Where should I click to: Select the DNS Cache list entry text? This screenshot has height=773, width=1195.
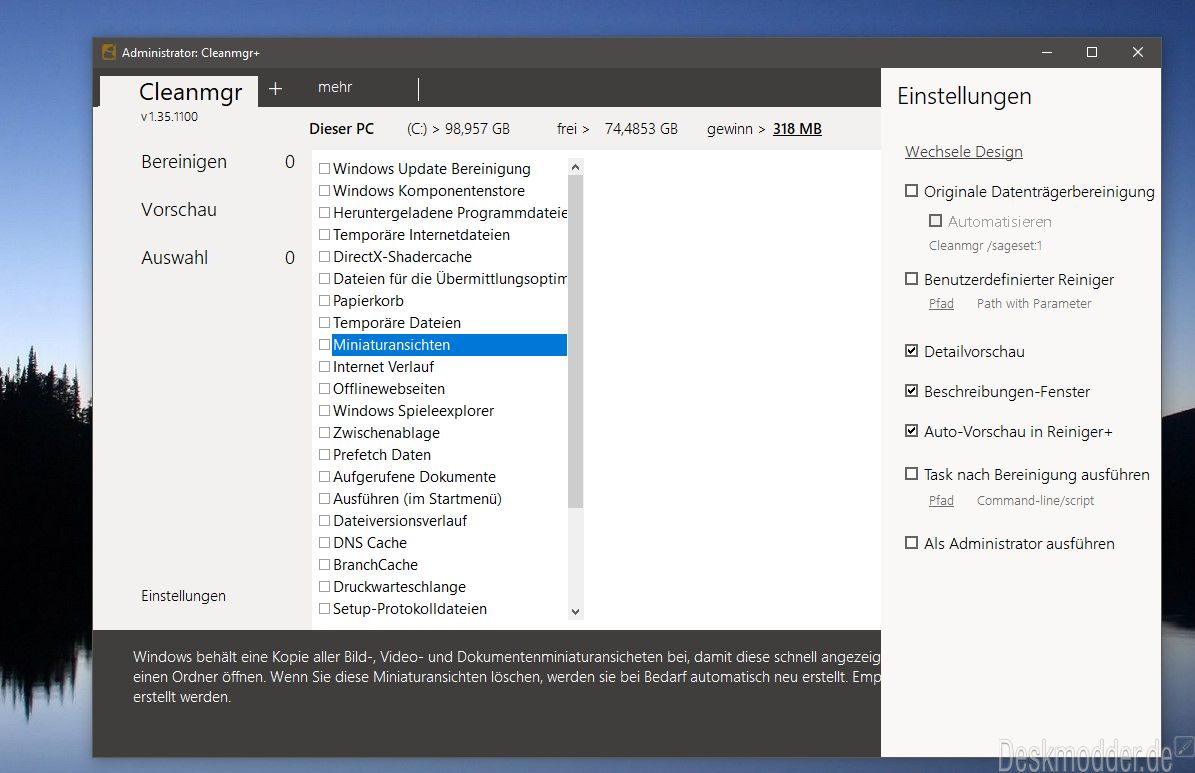370,543
